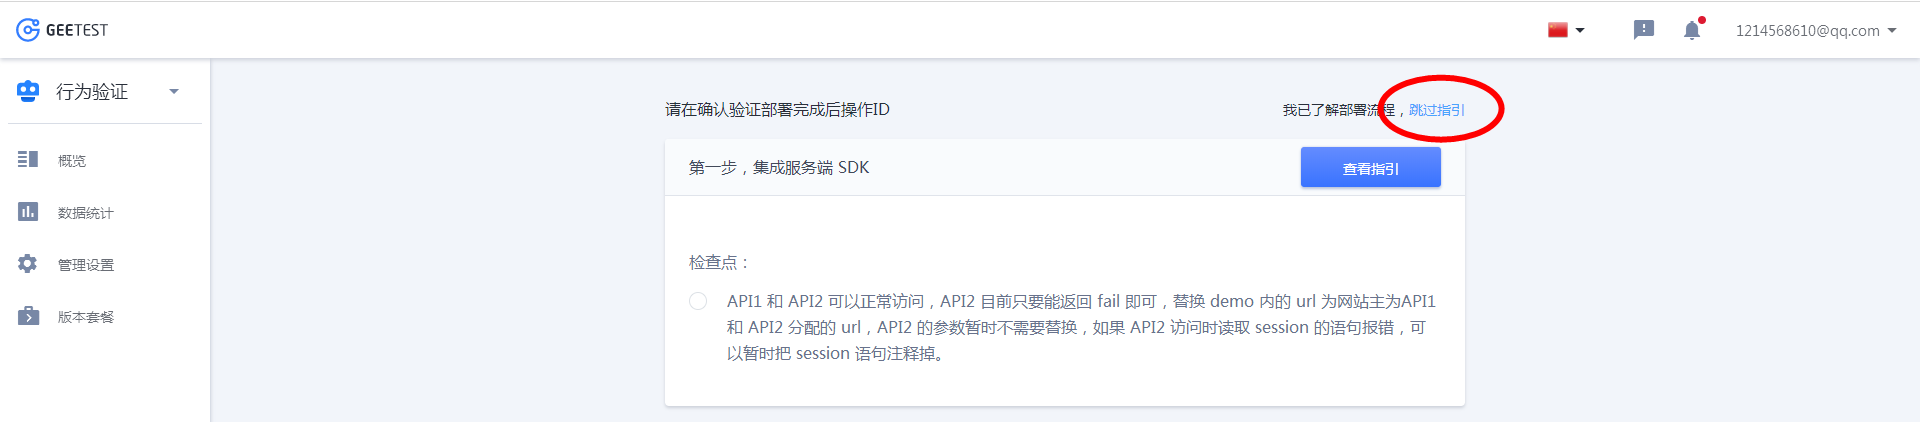Click the 数据统计 bar chart icon
Viewport: 1920px width, 422px height.
(x=28, y=212)
